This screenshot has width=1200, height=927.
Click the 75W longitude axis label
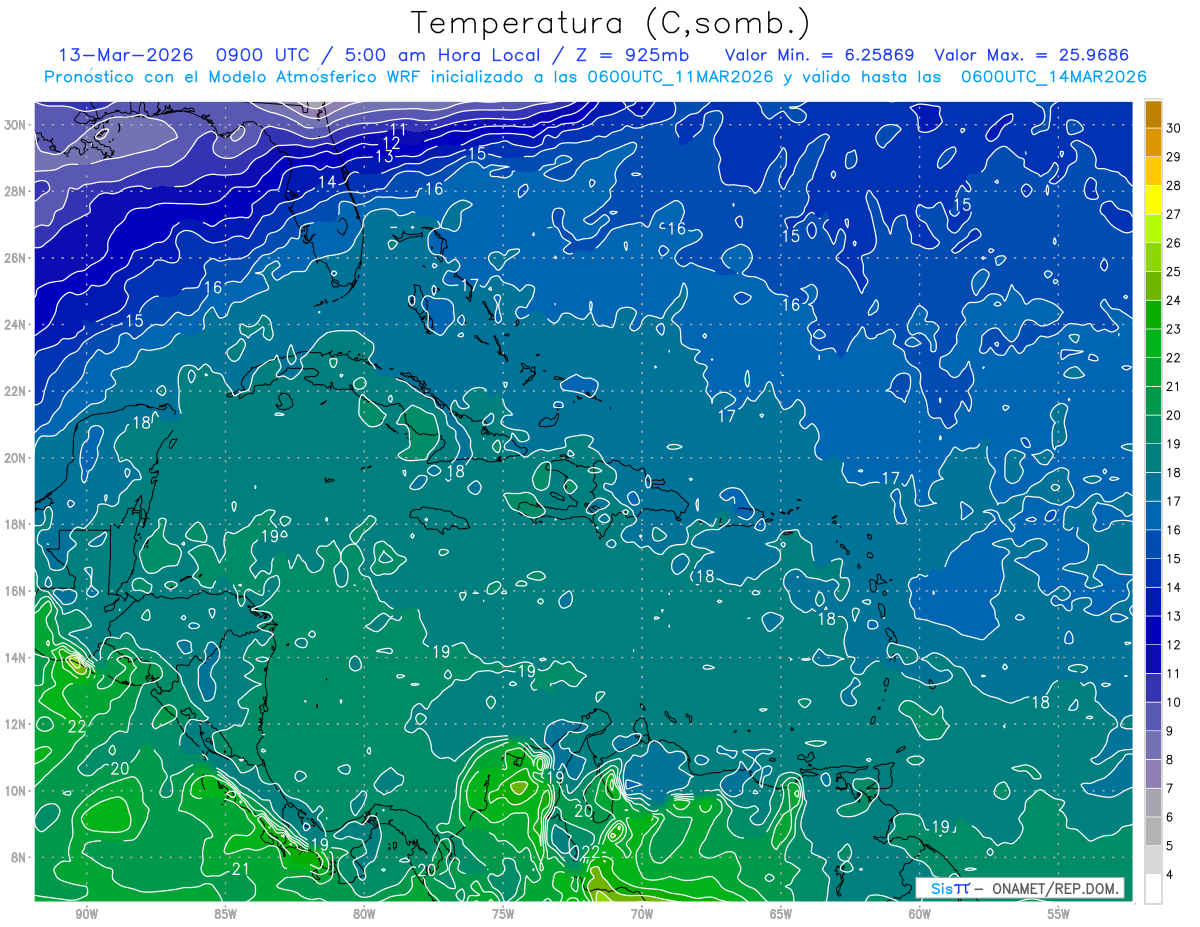point(503,914)
